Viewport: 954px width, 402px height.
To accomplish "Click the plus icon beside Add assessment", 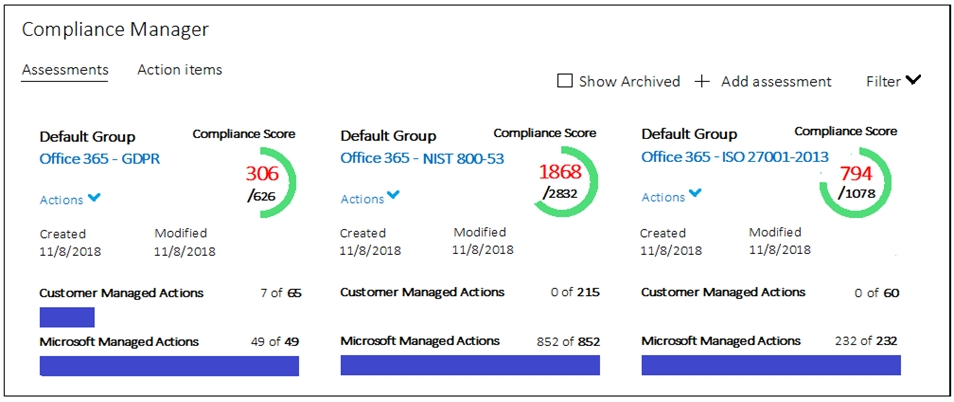I will pyautogui.click(x=703, y=81).
